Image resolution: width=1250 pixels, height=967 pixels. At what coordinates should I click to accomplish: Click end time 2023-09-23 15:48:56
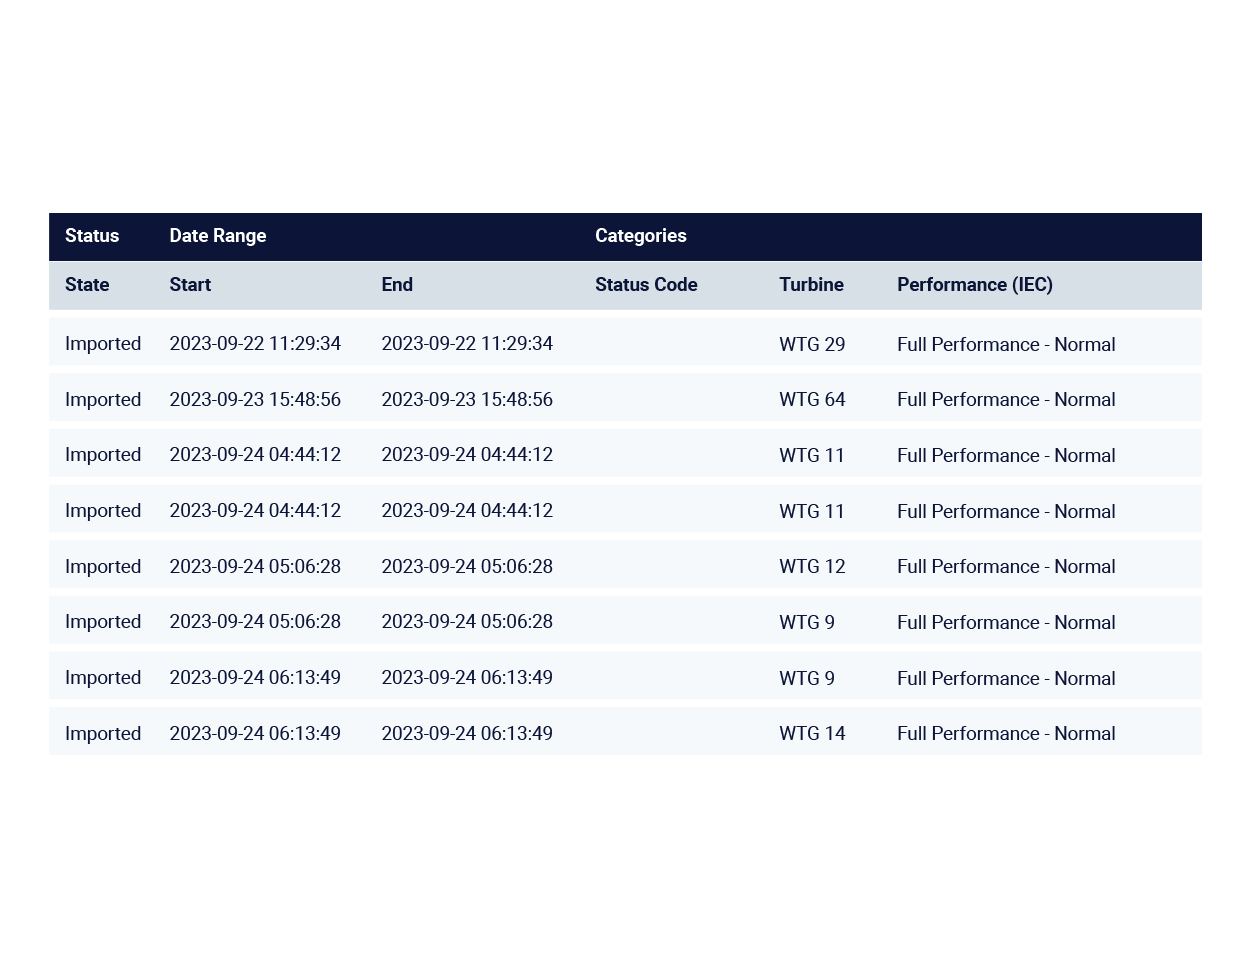click(x=467, y=400)
